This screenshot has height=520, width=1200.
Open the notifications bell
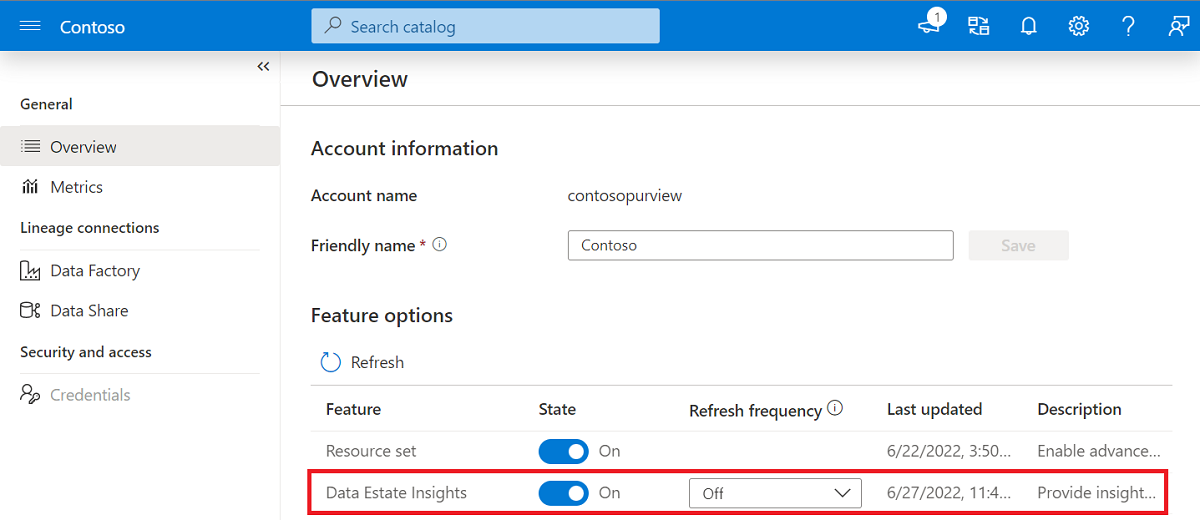[1028, 27]
